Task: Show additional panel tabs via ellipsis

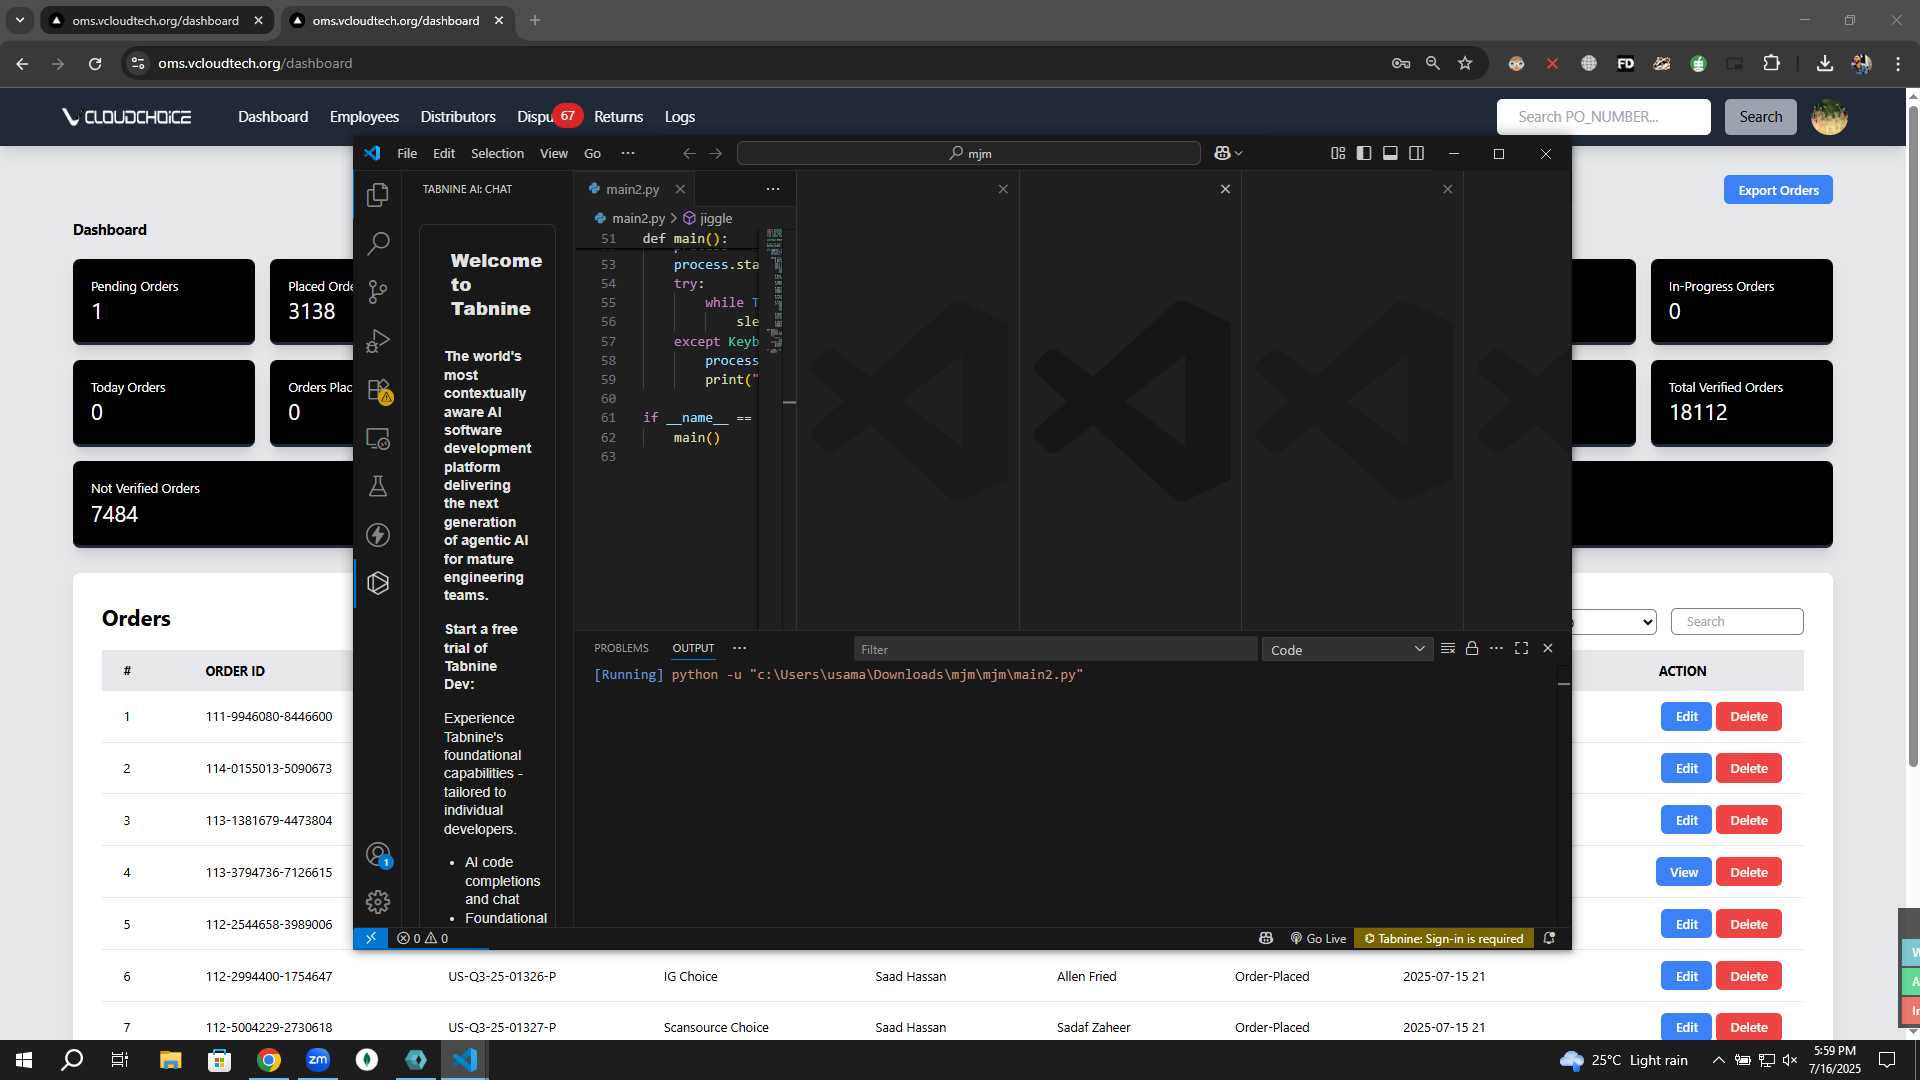Action: point(739,648)
